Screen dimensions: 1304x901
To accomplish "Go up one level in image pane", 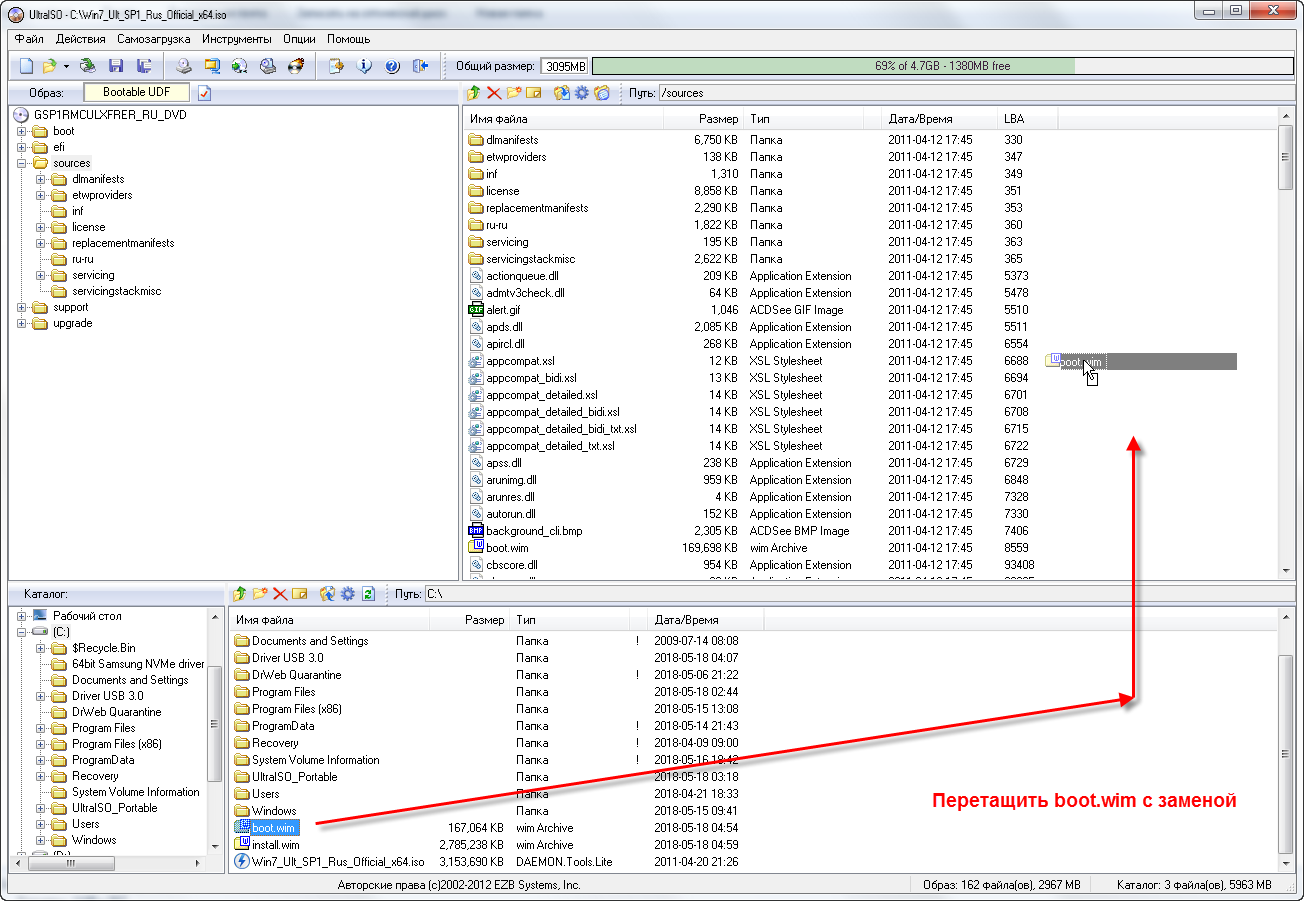I will [x=475, y=93].
